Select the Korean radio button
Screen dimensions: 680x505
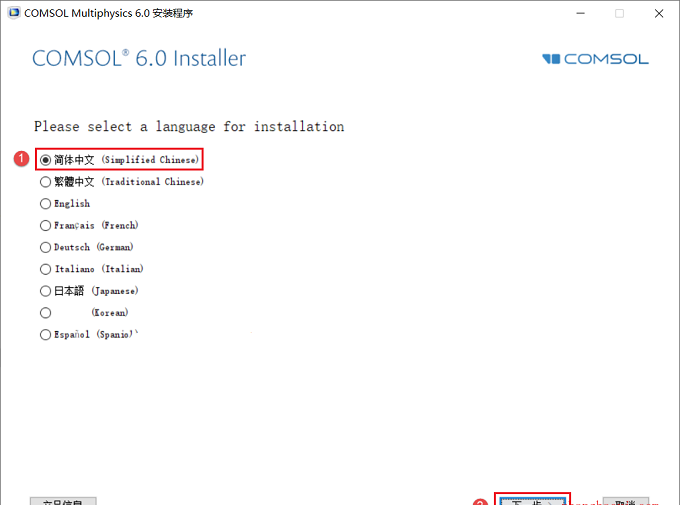point(46,313)
